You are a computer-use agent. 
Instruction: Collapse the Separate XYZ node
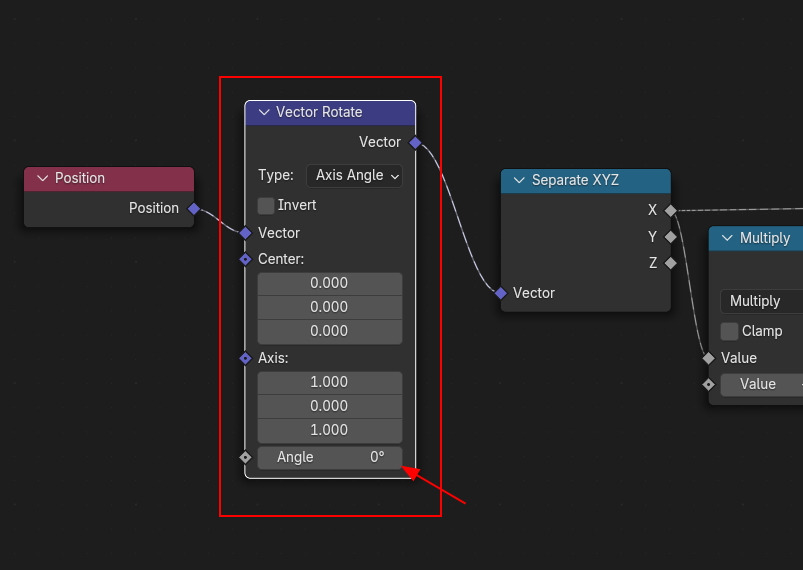click(519, 180)
